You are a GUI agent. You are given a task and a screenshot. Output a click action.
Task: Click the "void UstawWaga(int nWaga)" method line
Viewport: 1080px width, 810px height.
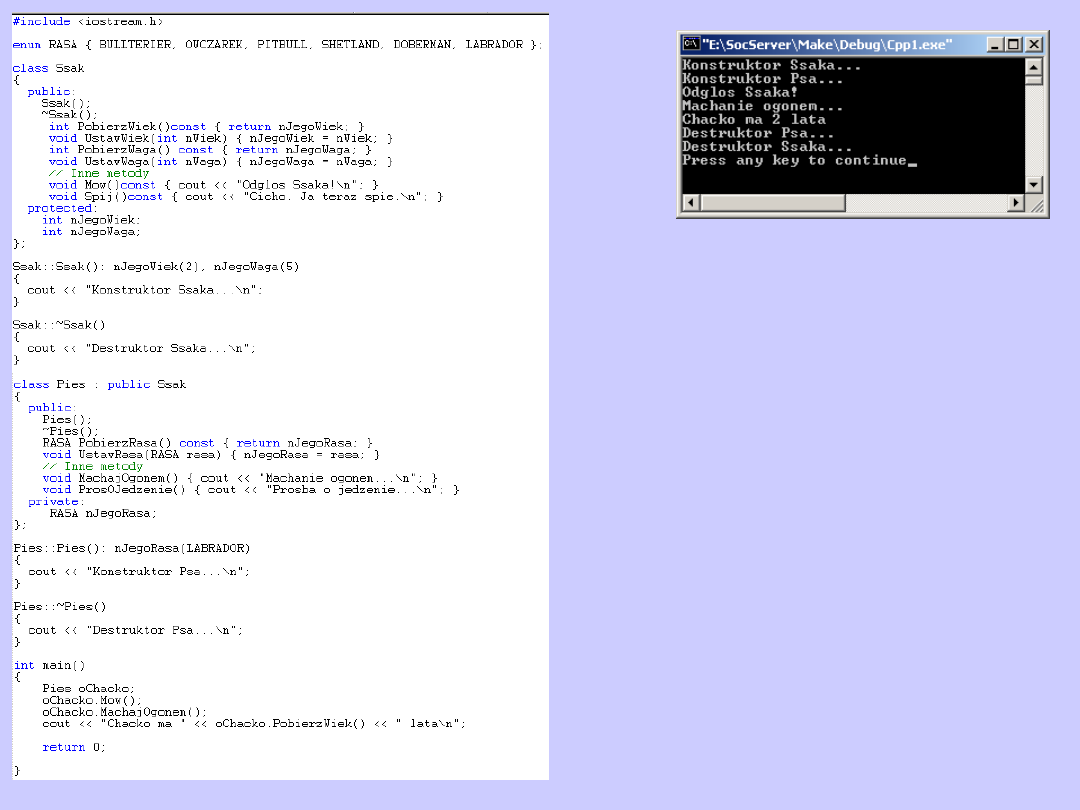point(220,161)
